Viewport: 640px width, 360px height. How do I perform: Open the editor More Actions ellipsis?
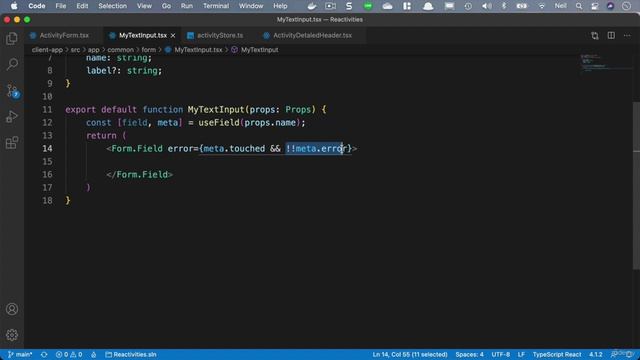pos(627,36)
